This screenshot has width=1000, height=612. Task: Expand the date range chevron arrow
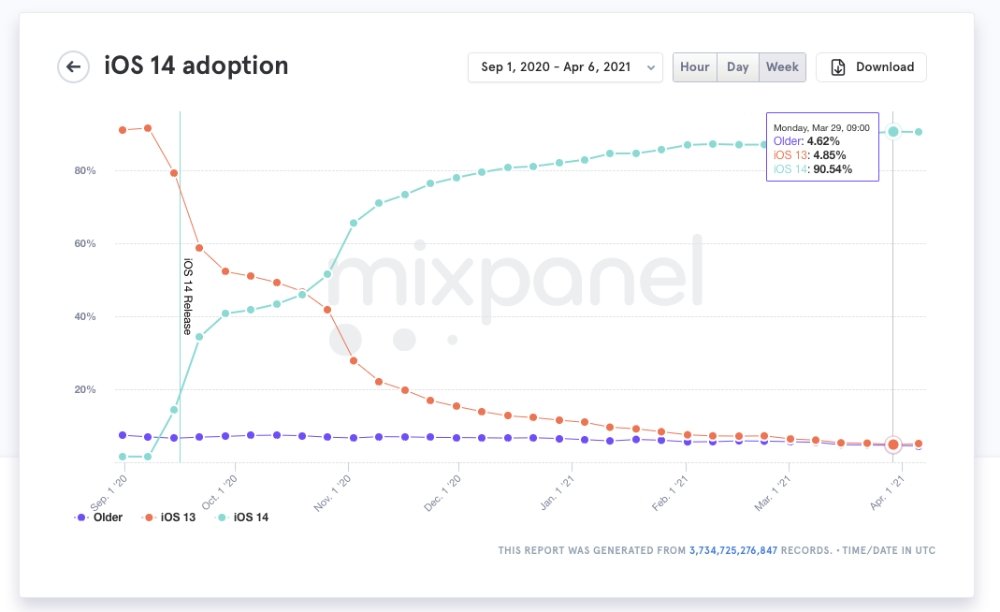(651, 68)
